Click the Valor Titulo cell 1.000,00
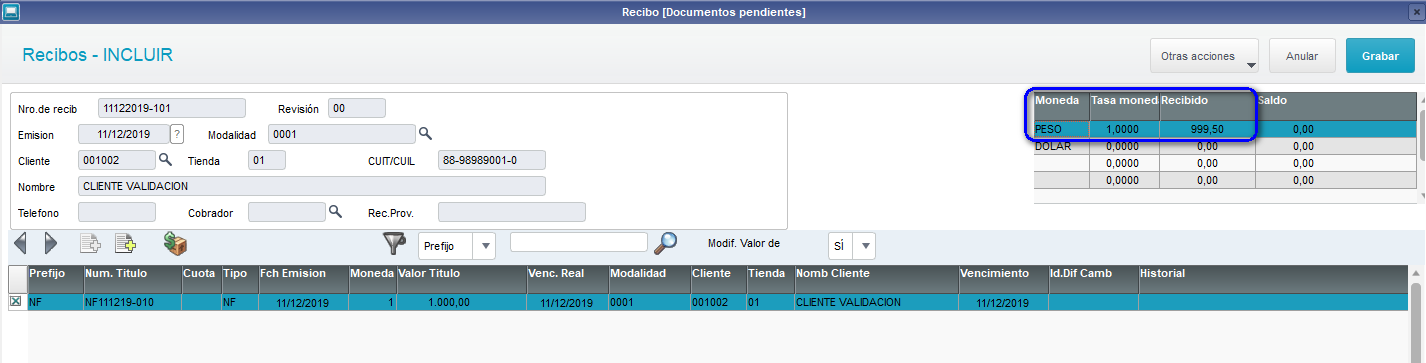This screenshot has height=363, width=1426. tap(461, 302)
